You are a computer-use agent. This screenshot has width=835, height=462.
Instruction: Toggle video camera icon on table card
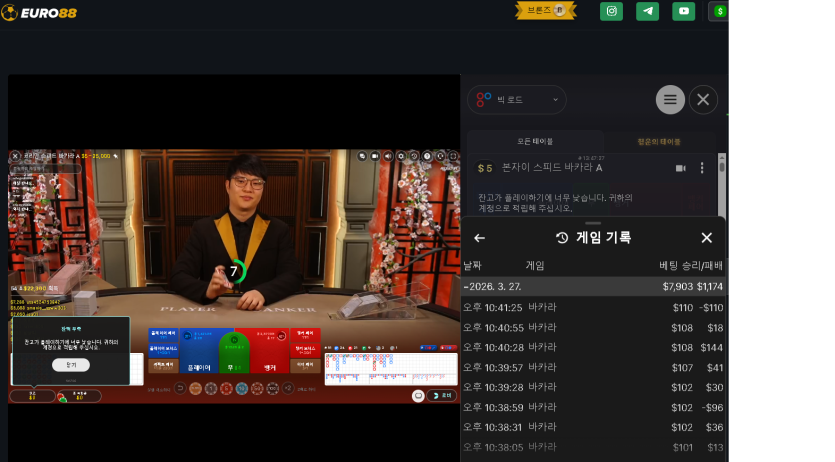(x=680, y=168)
